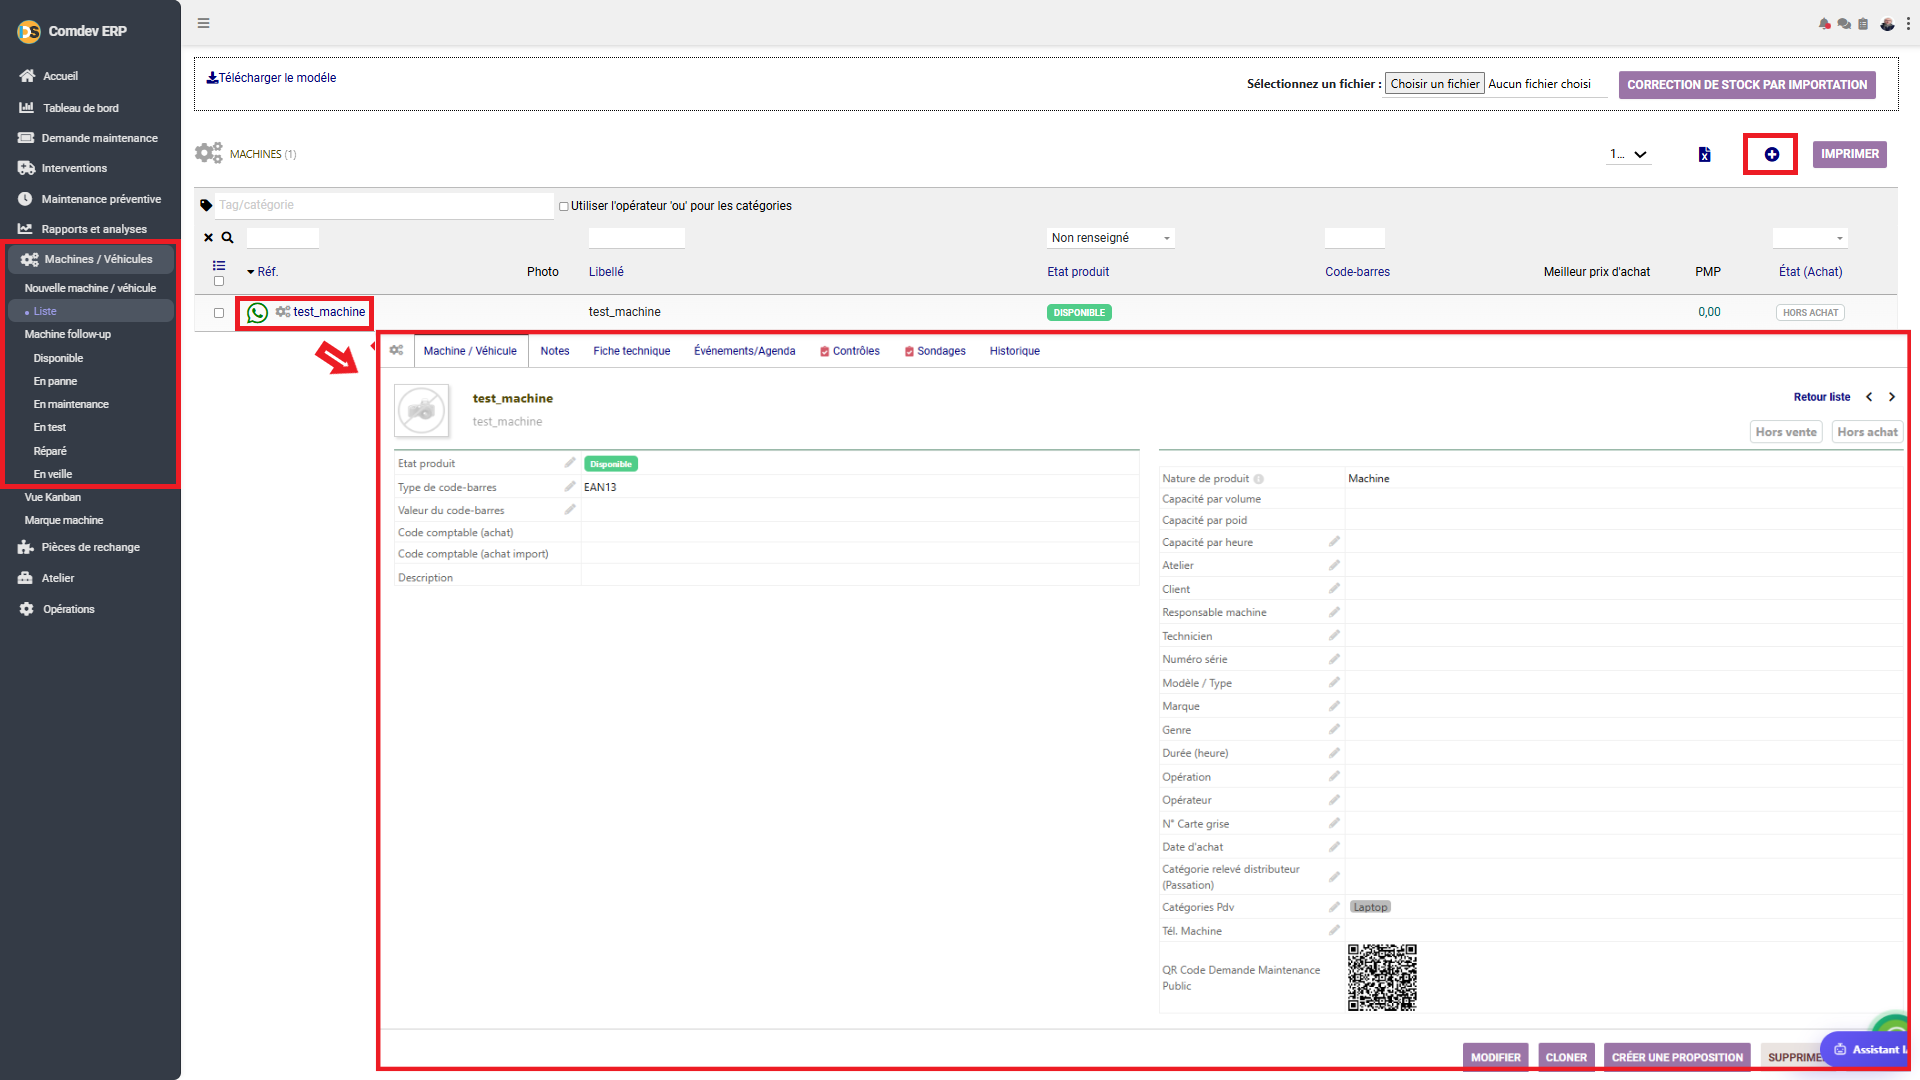Add a new machine with plus icon

click(1771, 154)
